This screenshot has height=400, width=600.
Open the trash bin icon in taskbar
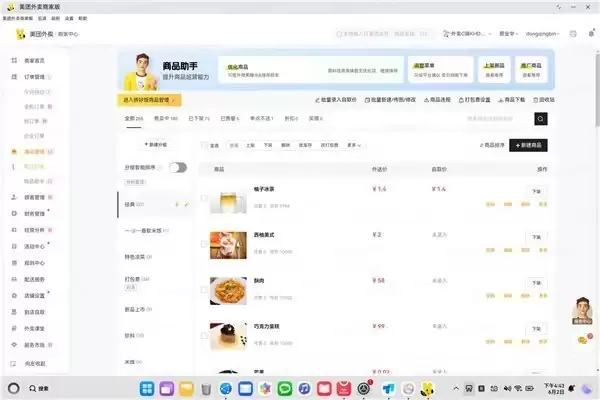coord(206,389)
